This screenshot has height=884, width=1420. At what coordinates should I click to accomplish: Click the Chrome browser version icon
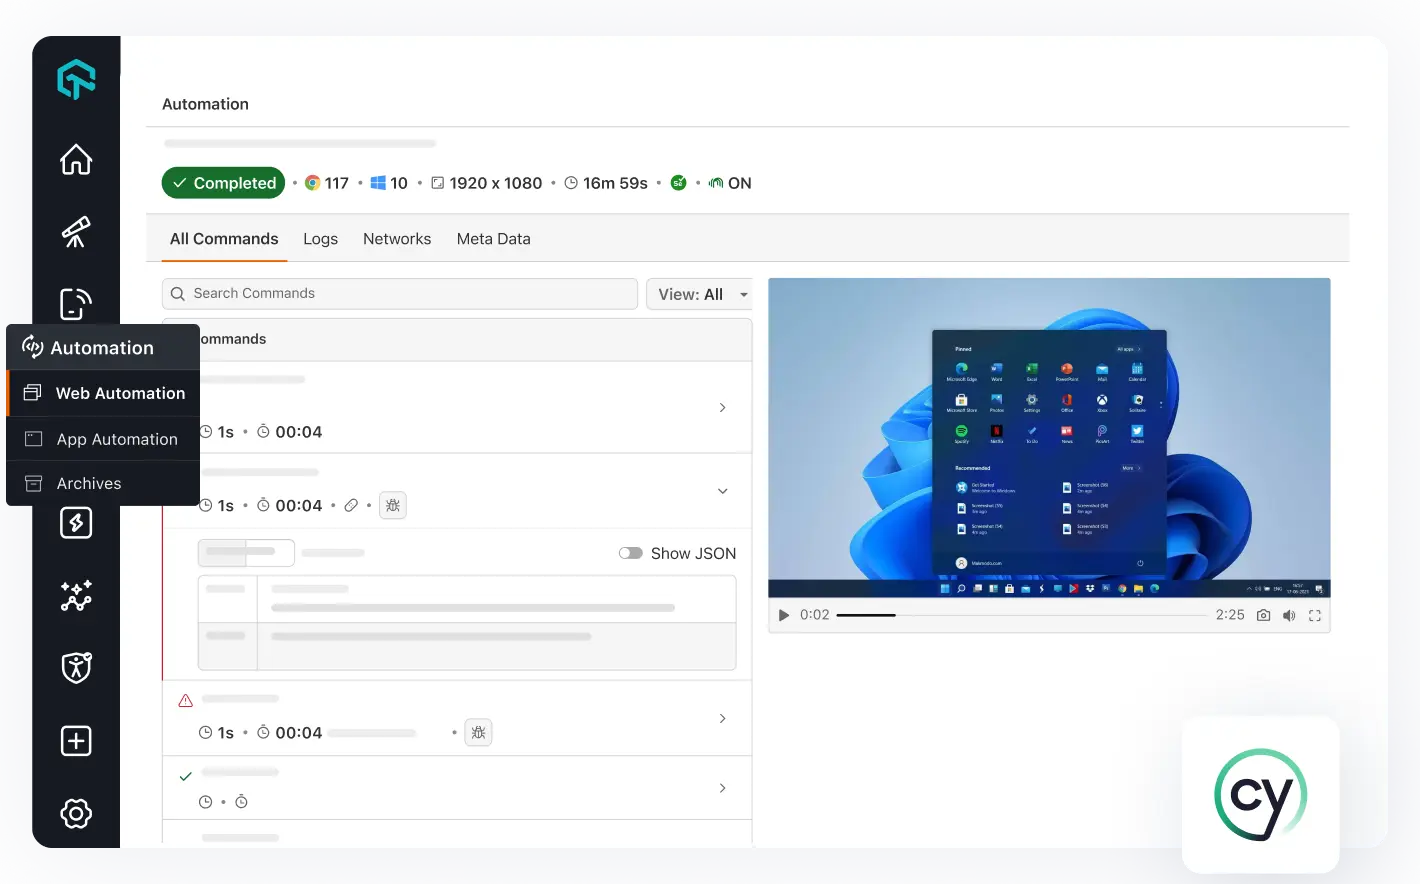point(310,182)
